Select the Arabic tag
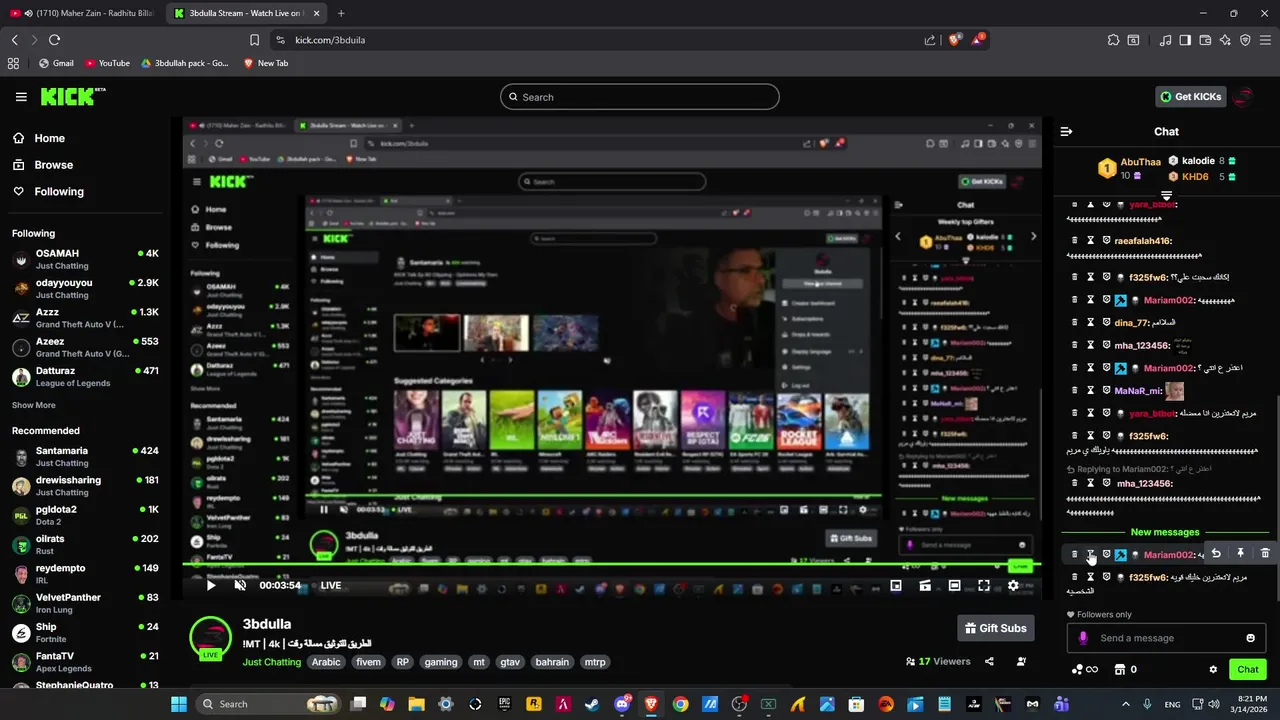The image size is (1280, 720). pyautogui.click(x=326, y=662)
